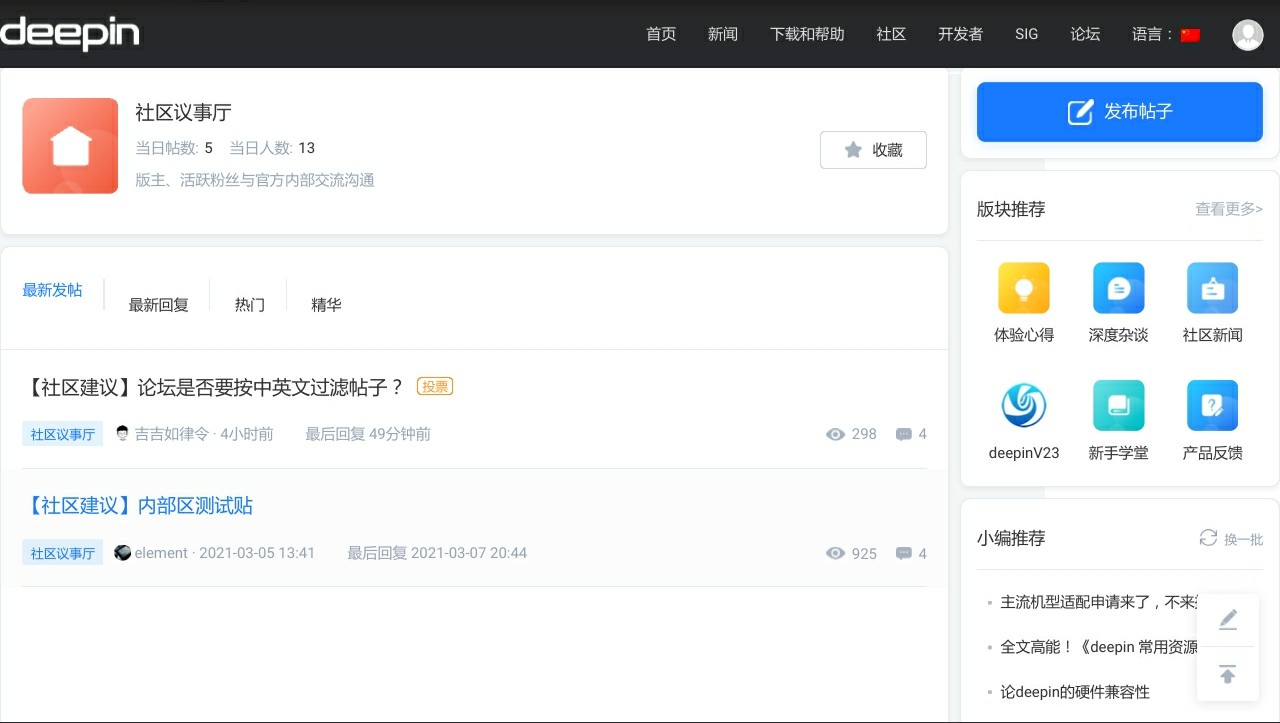Open the 首页 nav menu
The height and width of the screenshot is (723, 1280).
[661, 34]
